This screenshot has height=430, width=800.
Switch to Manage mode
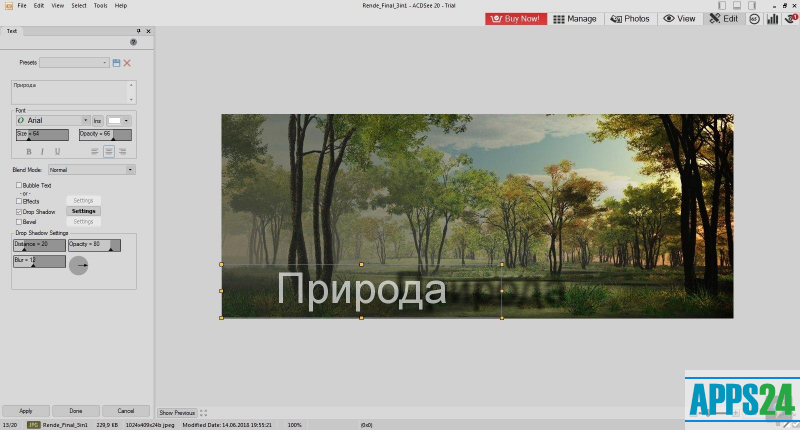pos(575,18)
